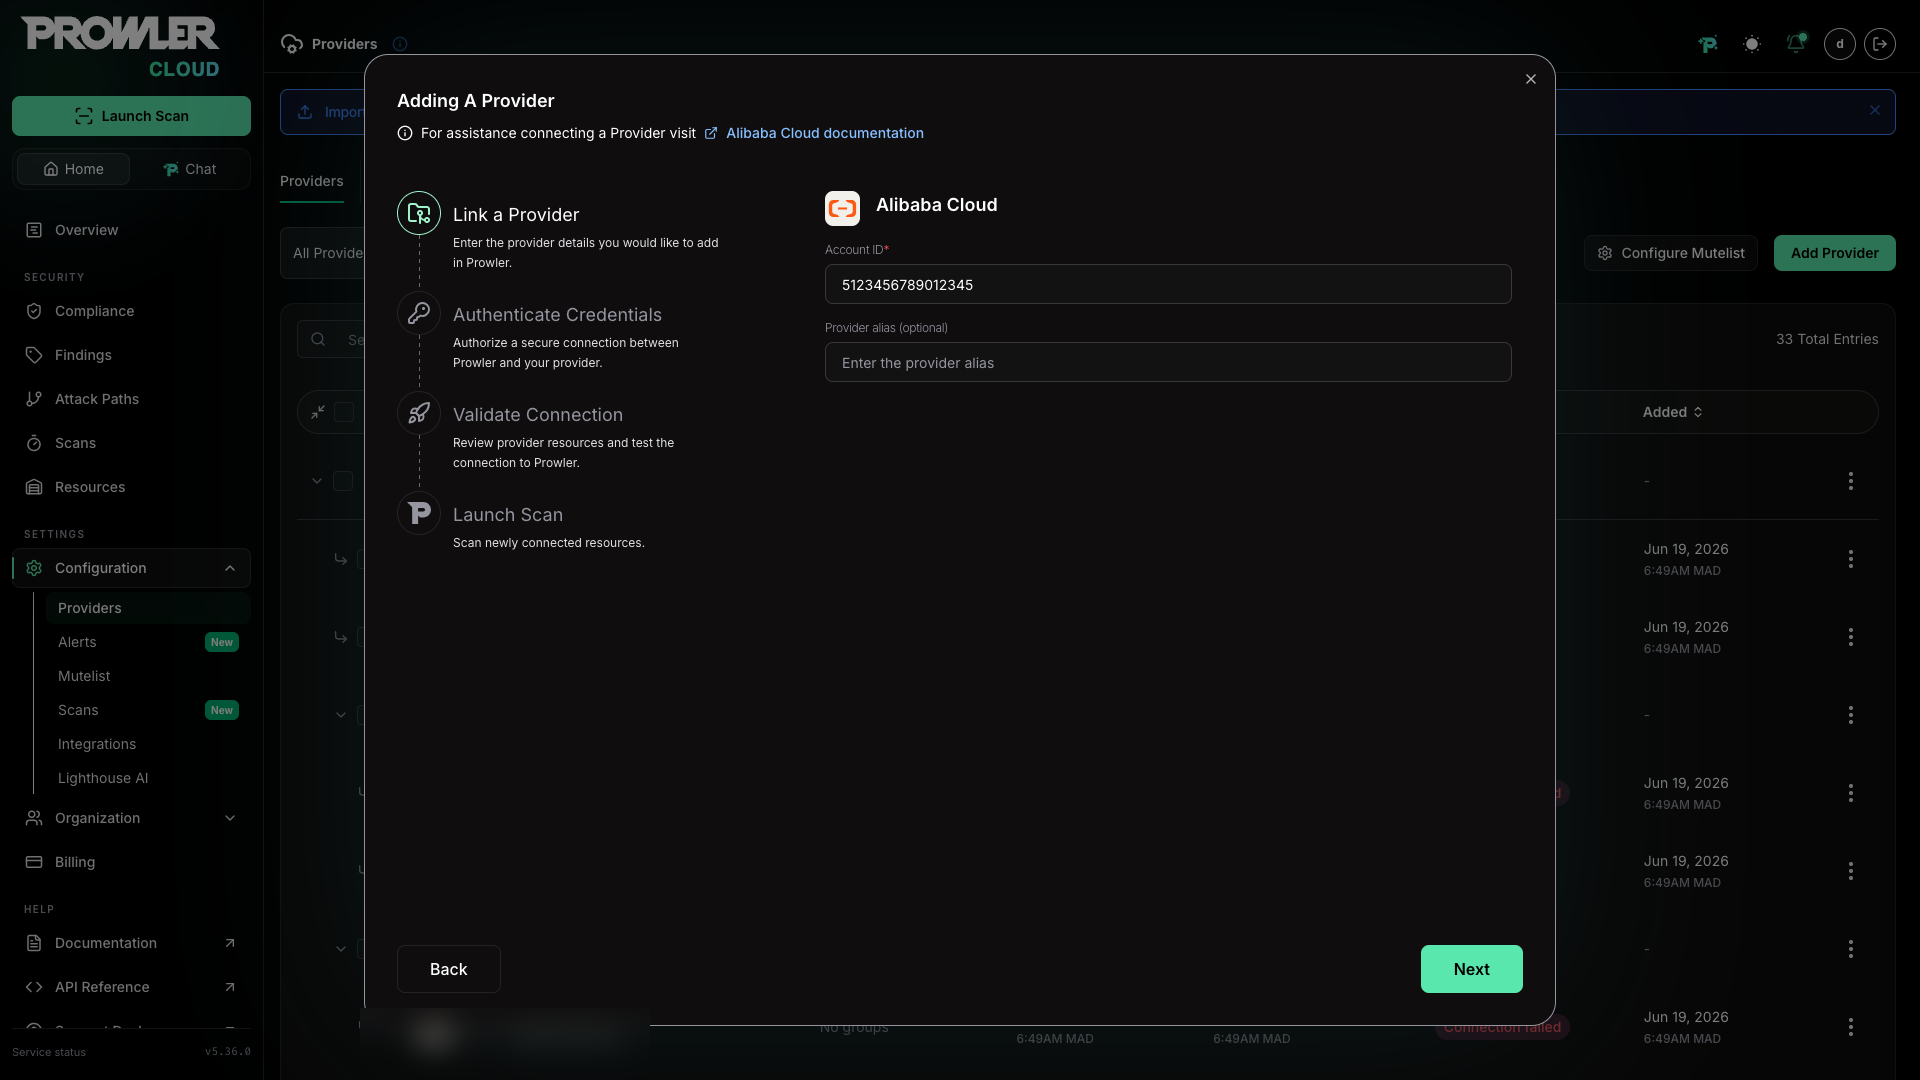
Task: Click the Configuration gear icon
Action: (x=34, y=568)
